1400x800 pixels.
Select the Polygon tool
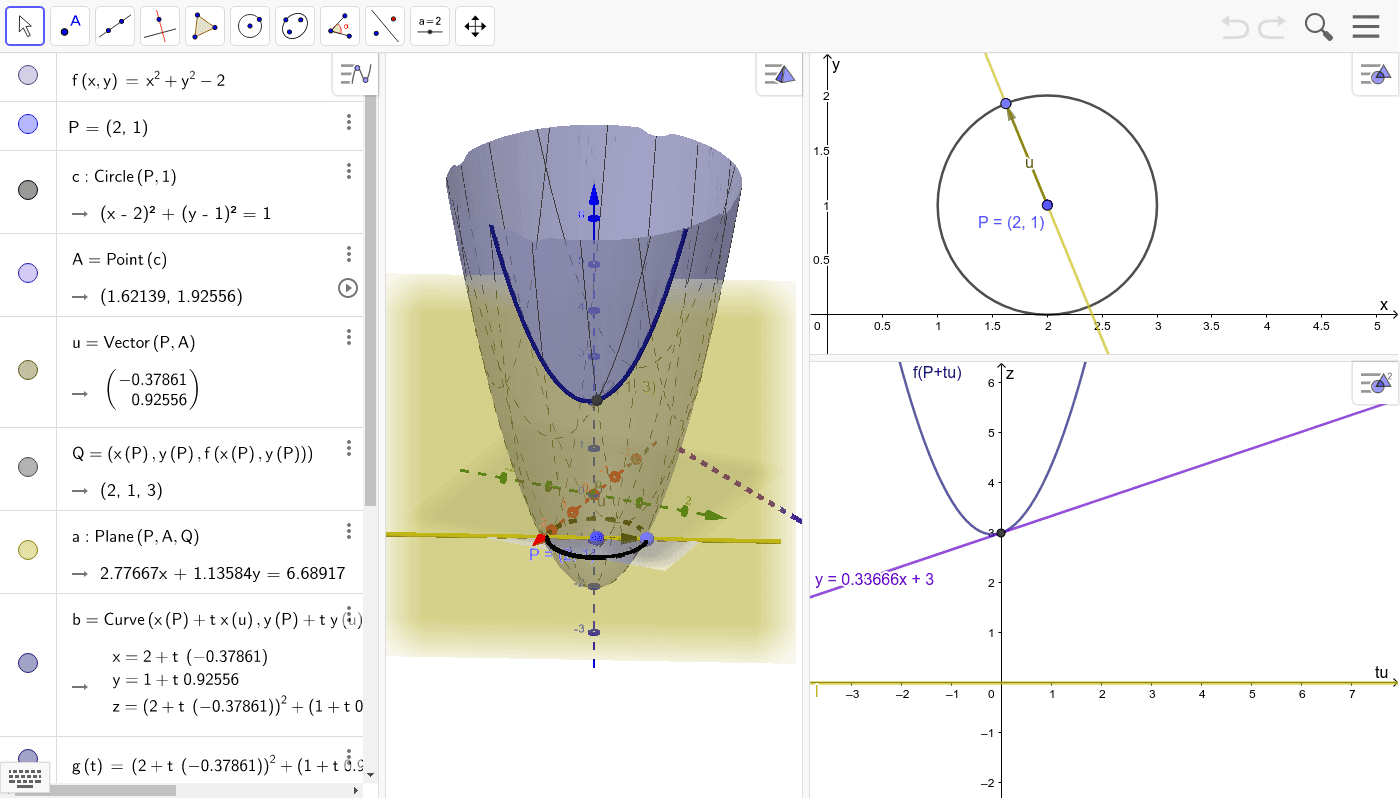click(x=204, y=25)
